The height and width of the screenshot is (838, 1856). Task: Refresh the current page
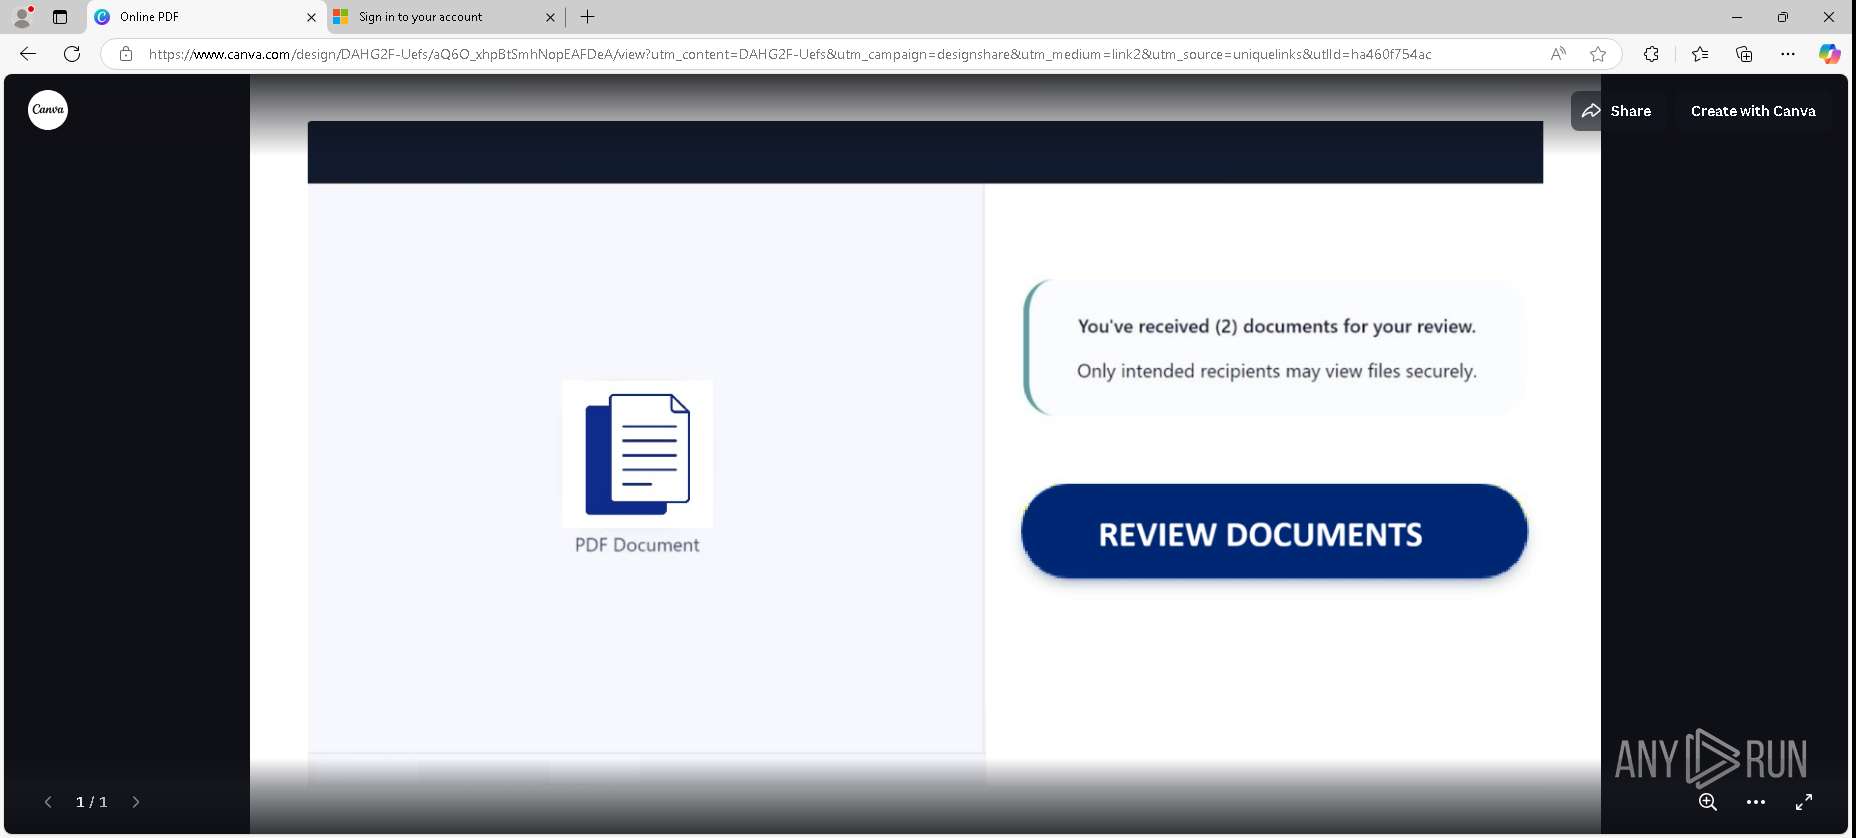[72, 54]
